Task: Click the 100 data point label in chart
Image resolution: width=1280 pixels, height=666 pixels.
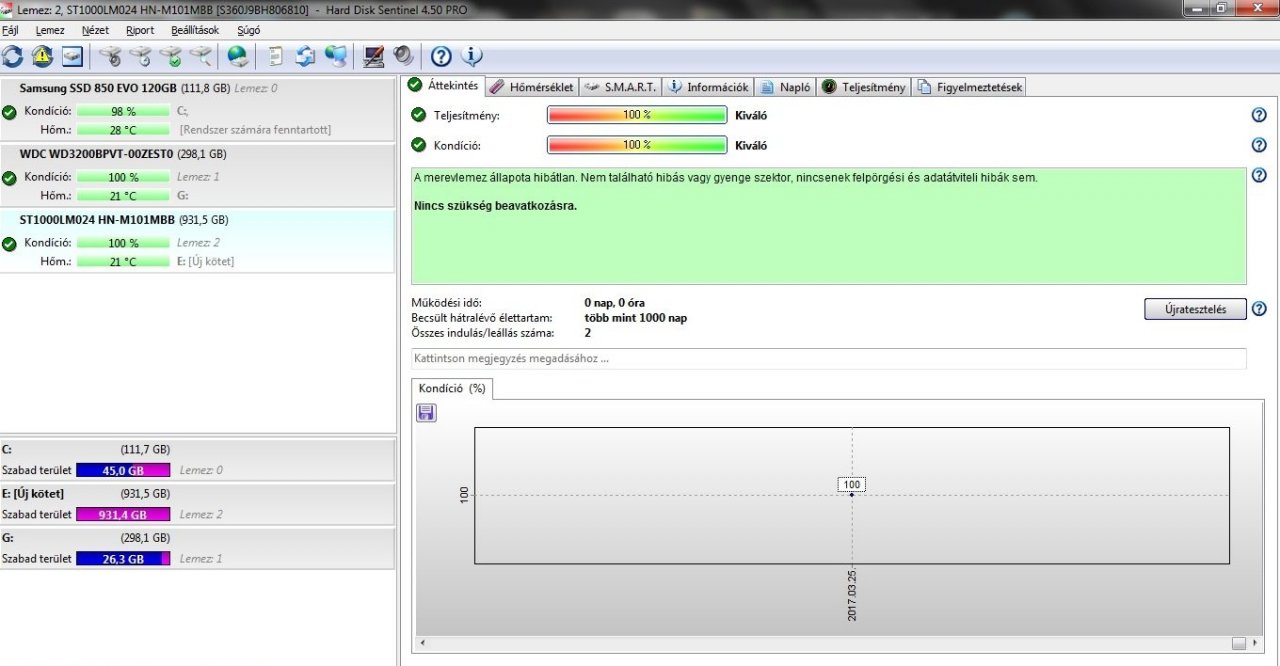Action: click(852, 484)
